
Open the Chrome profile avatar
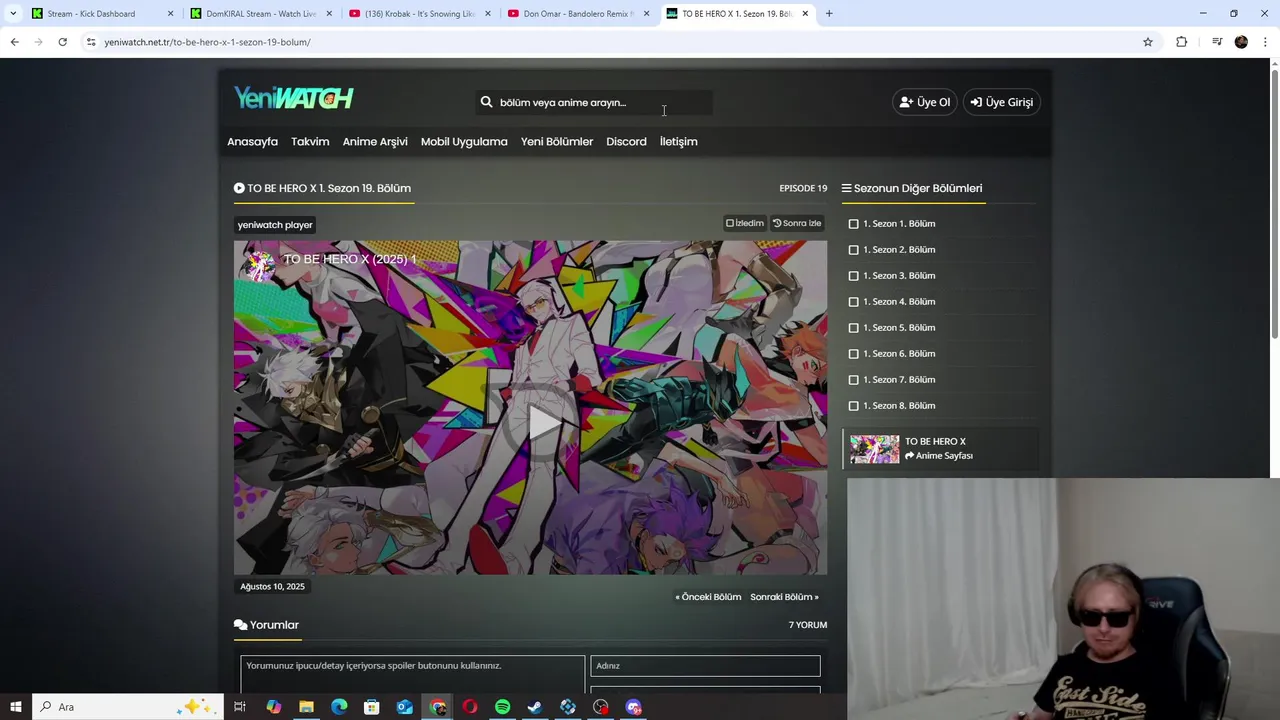(1241, 42)
